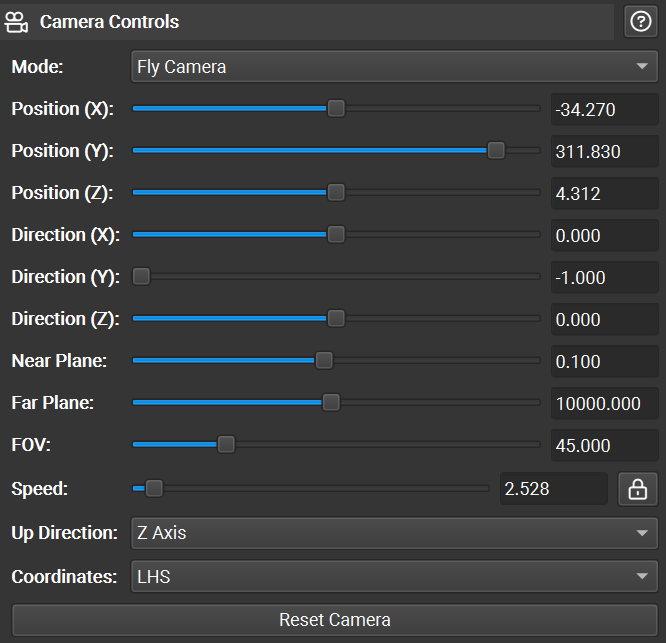
Task: Click the Near Plane slider handle
Action: (x=324, y=361)
